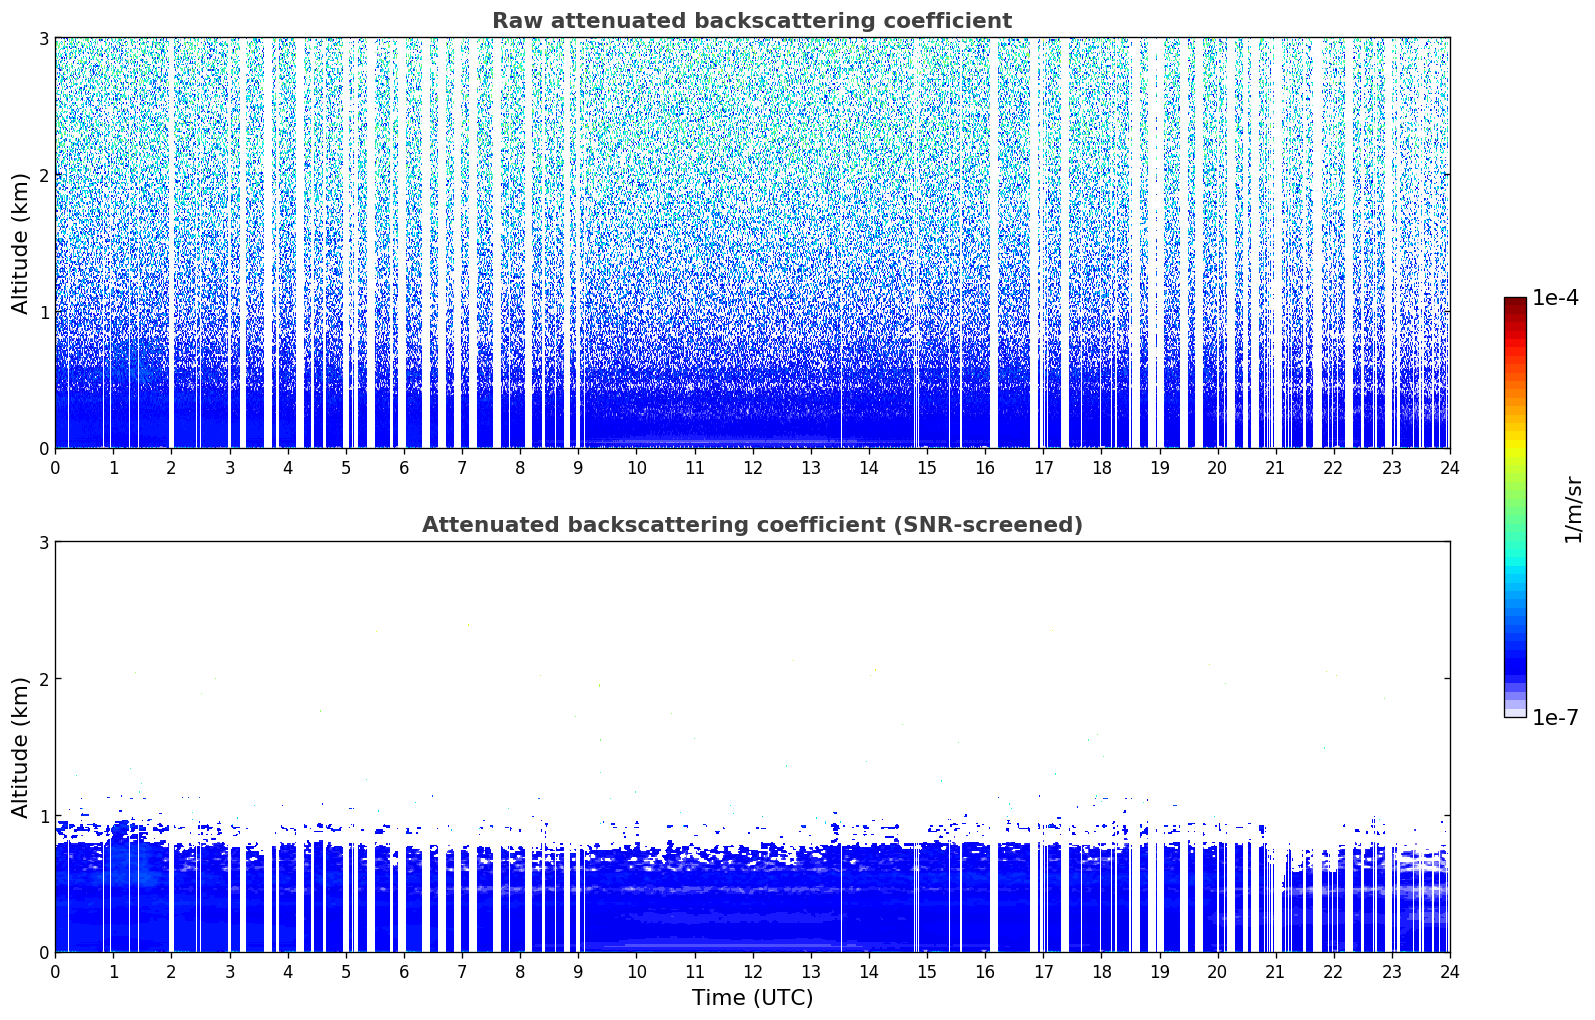
Task: Click time tick "3" on the raw plot
Action: click(229, 467)
